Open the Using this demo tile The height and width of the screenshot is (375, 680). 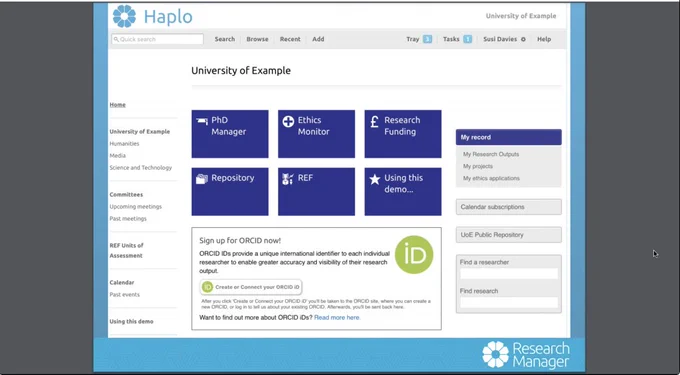pyautogui.click(x=403, y=192)
